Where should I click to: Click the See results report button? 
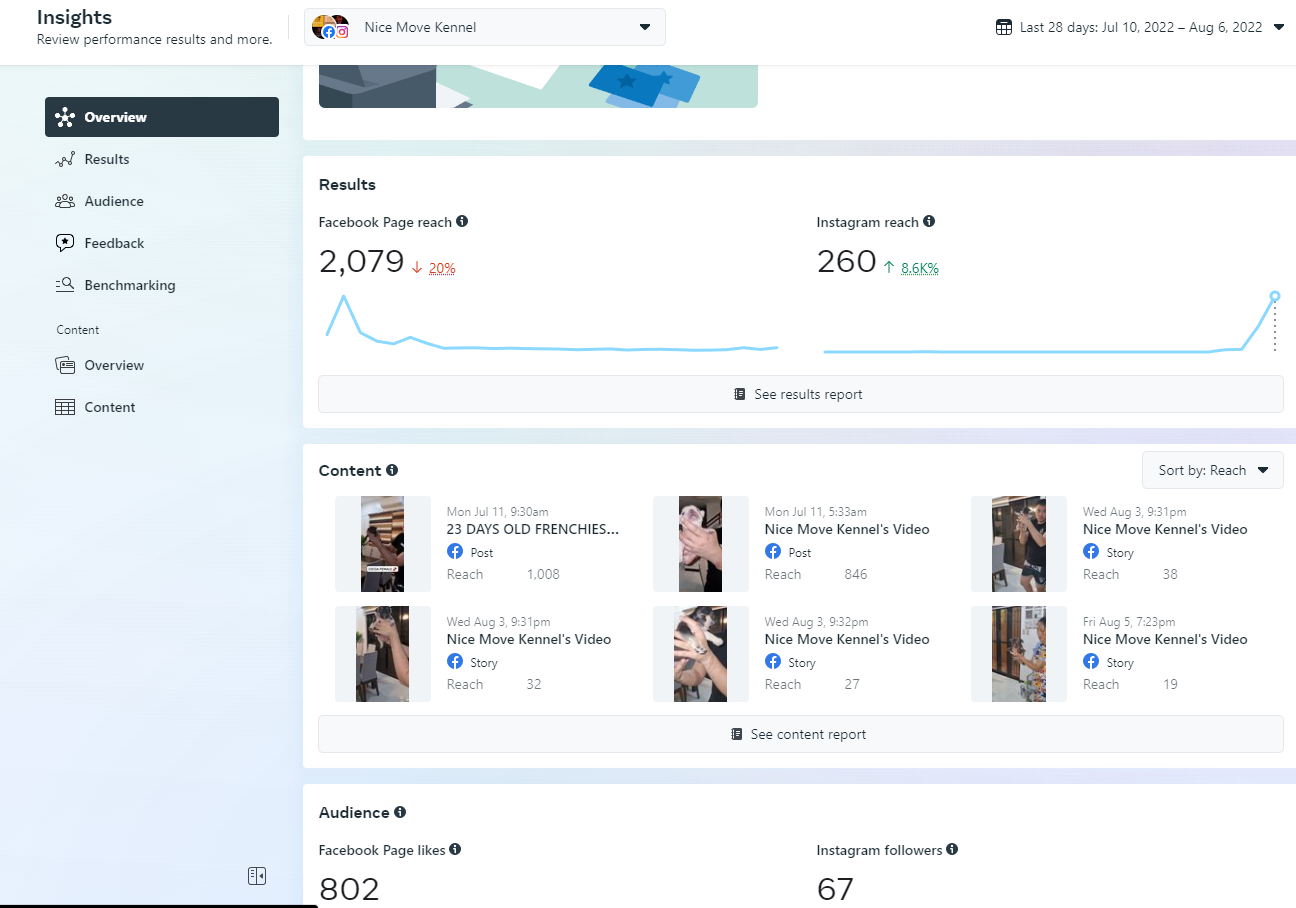click(800, 394)
